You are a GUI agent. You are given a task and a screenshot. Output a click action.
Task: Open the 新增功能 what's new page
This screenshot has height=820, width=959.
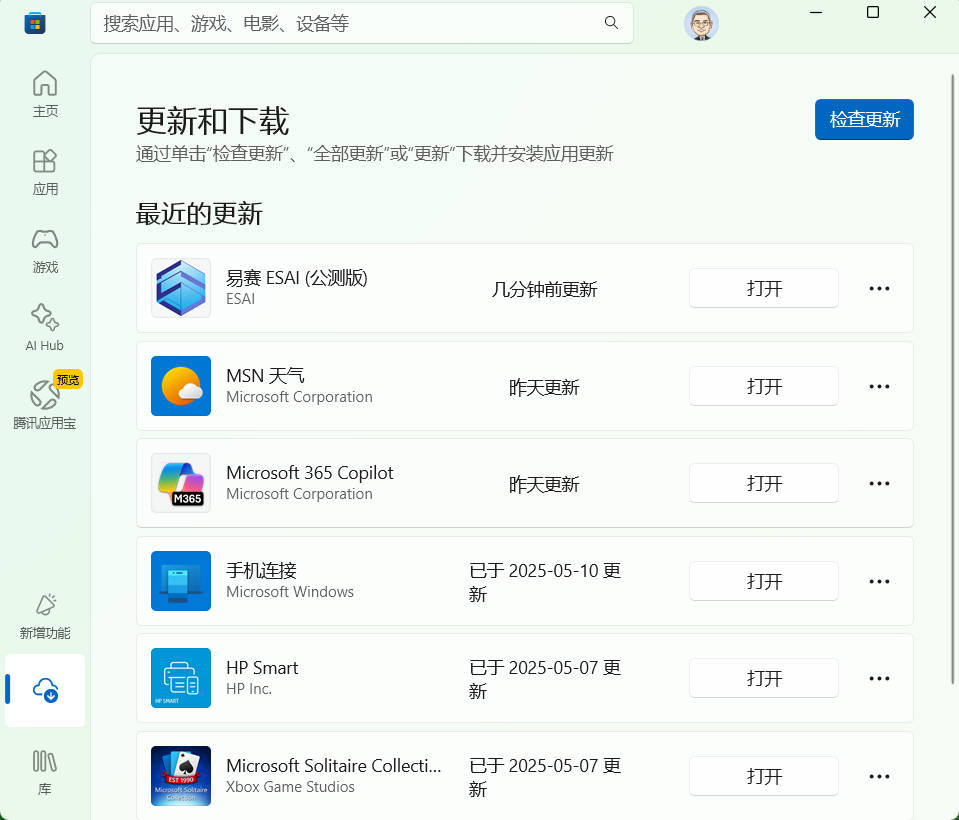[45, 616]
